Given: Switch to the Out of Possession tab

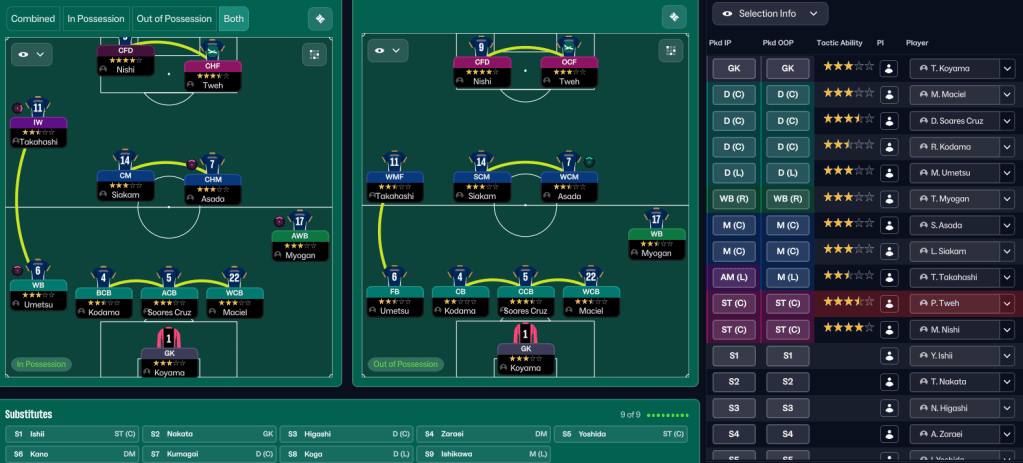Looking at the screenshot, I should (174, 18).
